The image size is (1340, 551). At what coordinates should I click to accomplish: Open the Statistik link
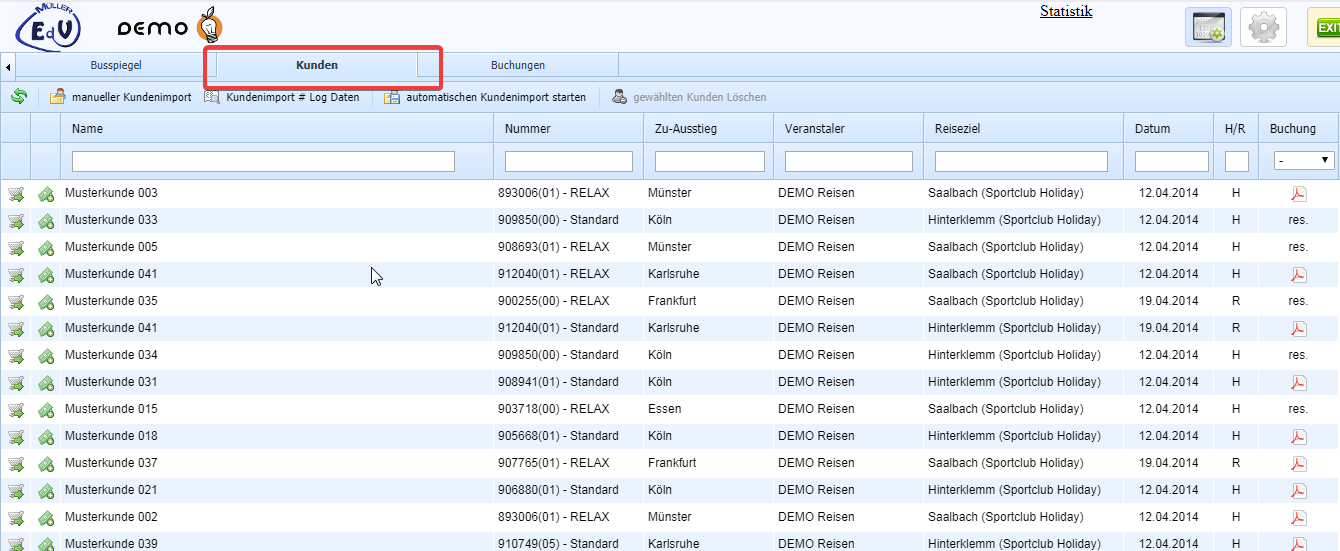1065,12
